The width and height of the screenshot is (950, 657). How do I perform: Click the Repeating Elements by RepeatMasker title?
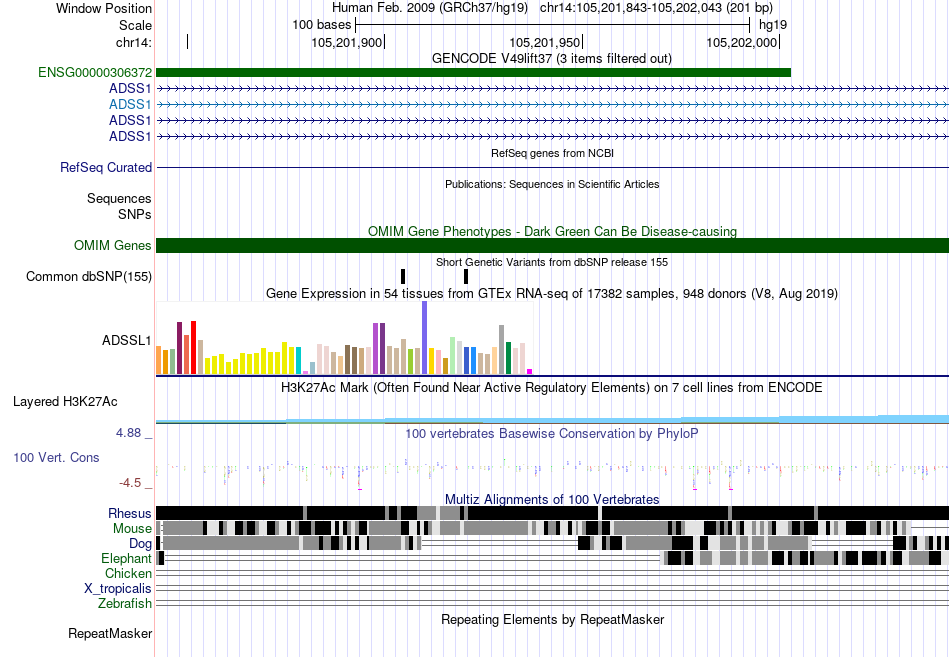tap(552, 619)
